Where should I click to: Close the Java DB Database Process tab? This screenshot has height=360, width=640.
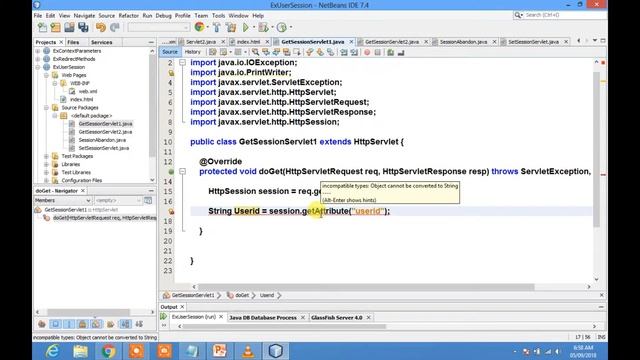(303, 317)
